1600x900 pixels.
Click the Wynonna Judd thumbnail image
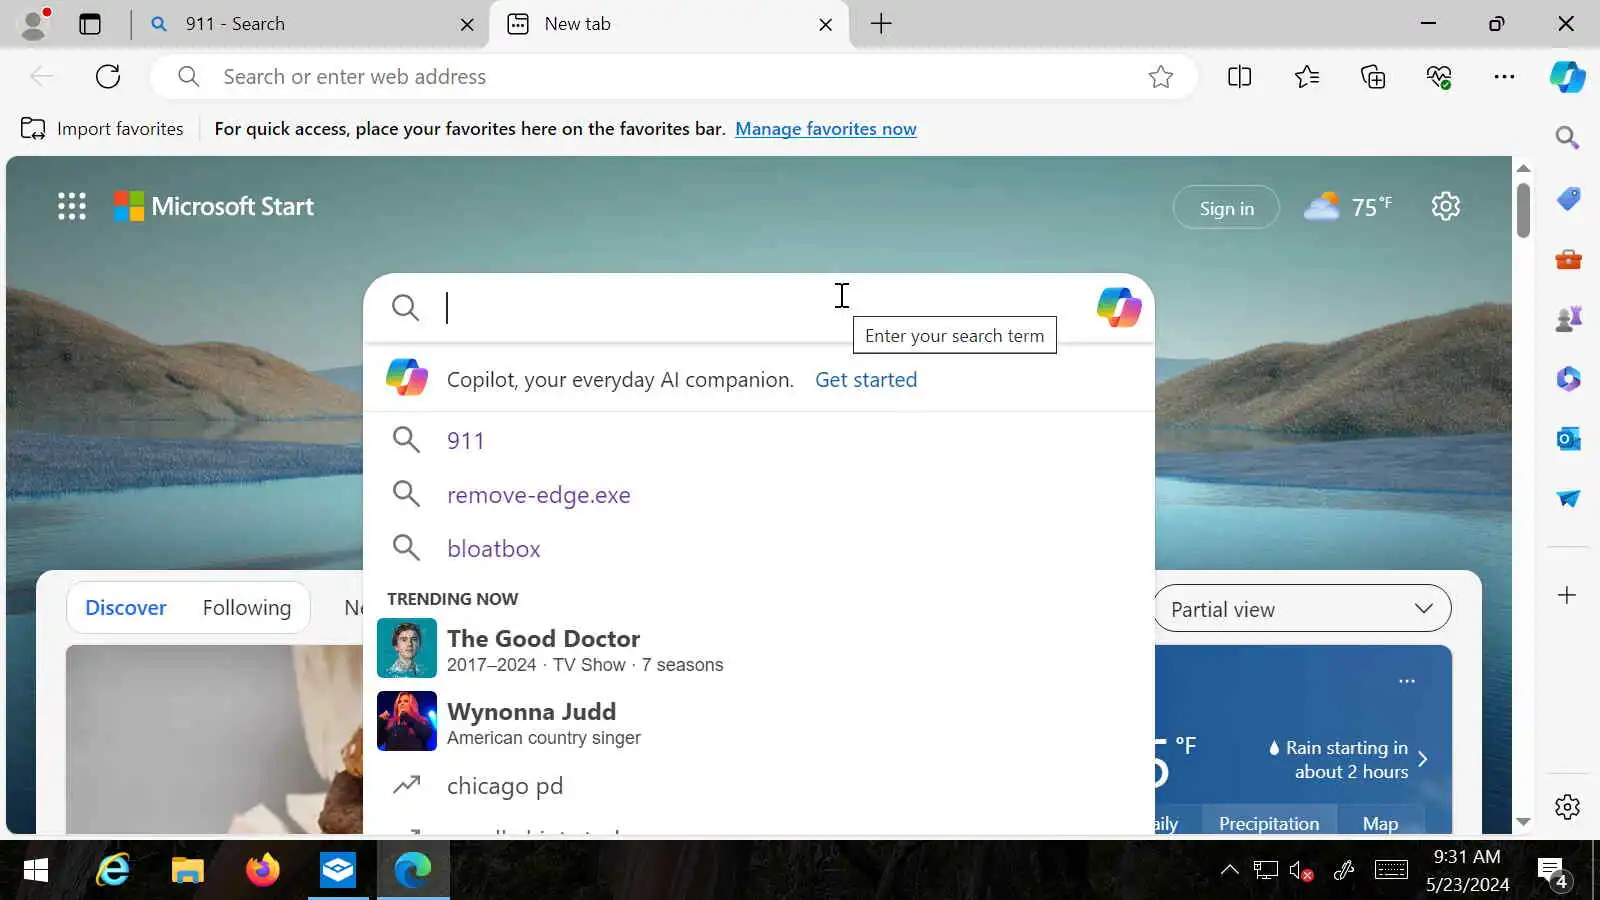(407, 721)
